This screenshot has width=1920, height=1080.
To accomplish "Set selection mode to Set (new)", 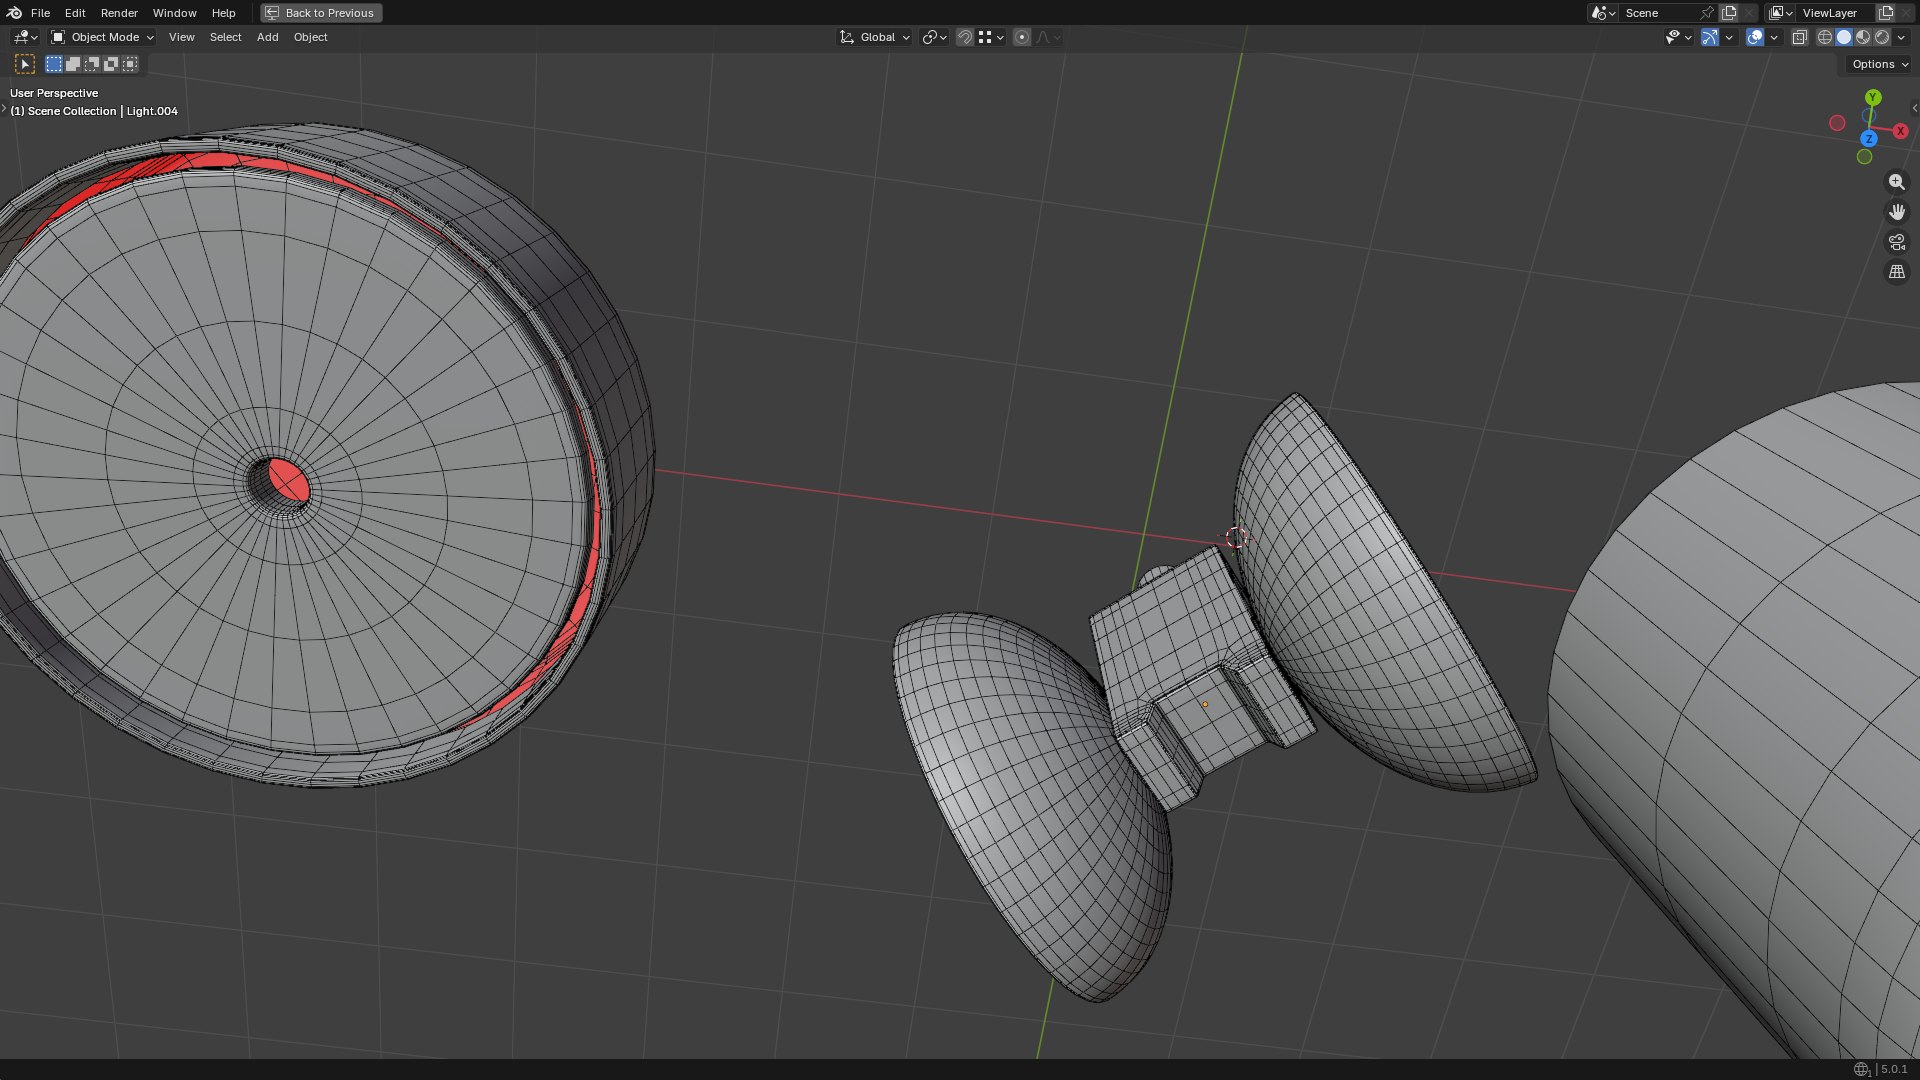I will (54, 64).
